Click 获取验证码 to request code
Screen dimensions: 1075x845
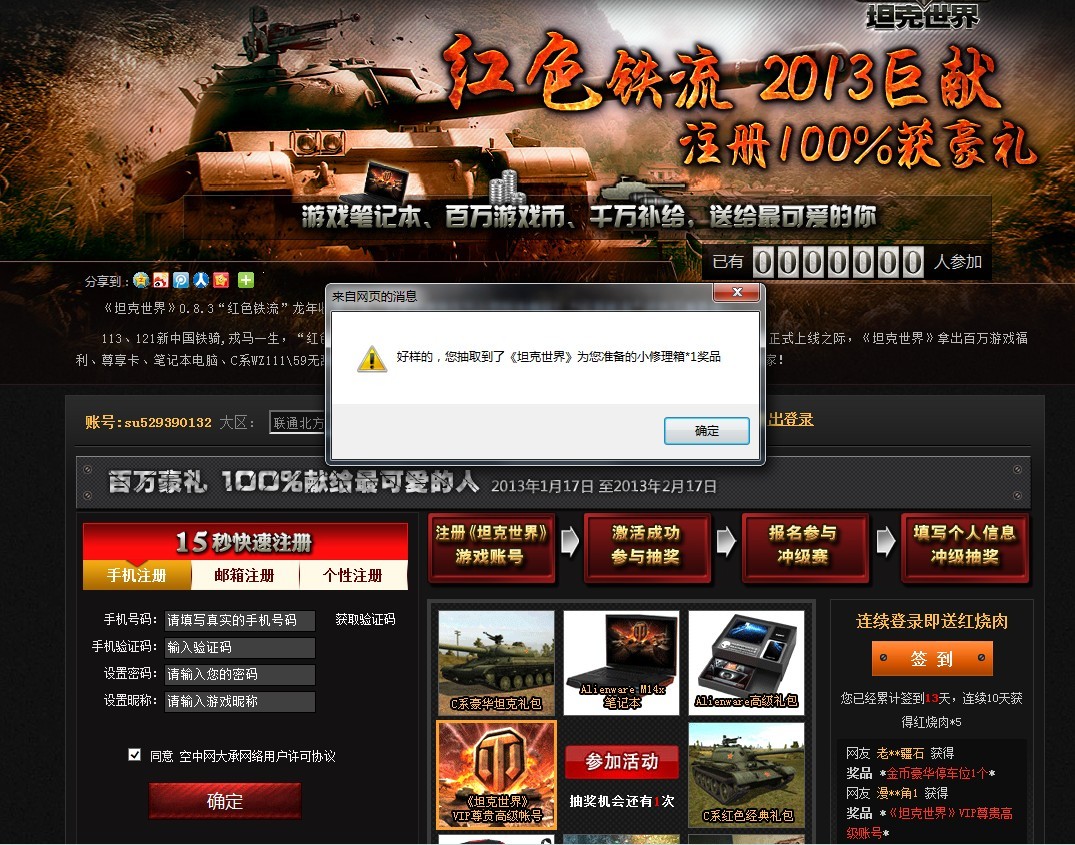365,620
